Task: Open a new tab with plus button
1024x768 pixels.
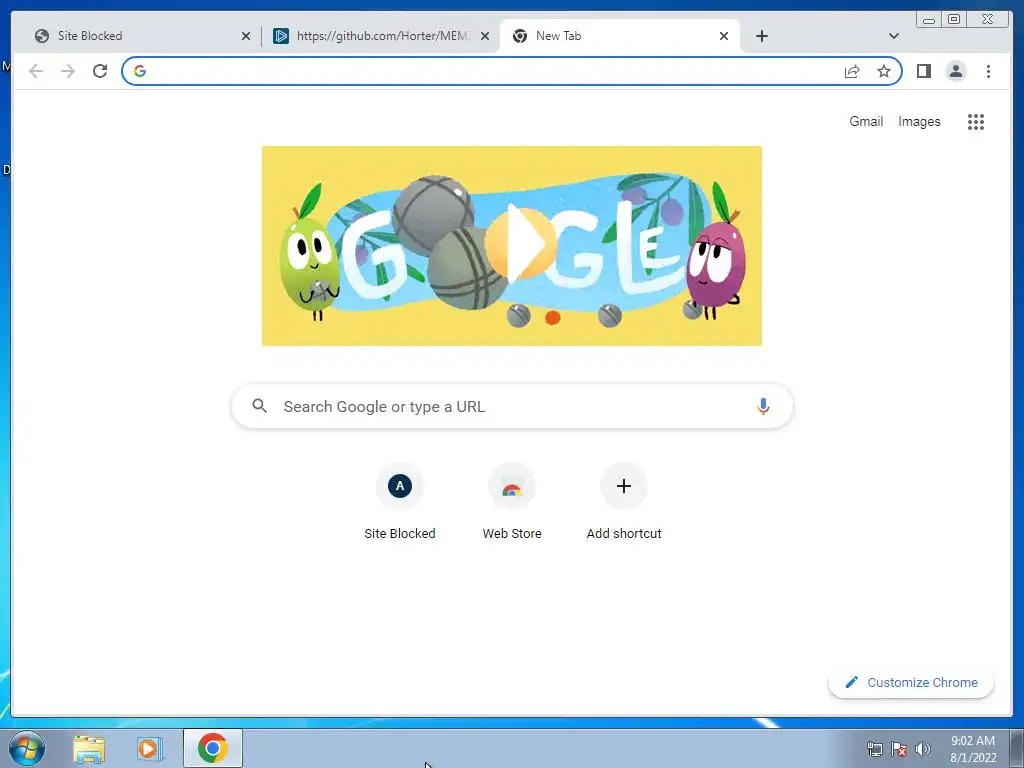Action: [761, 36]
